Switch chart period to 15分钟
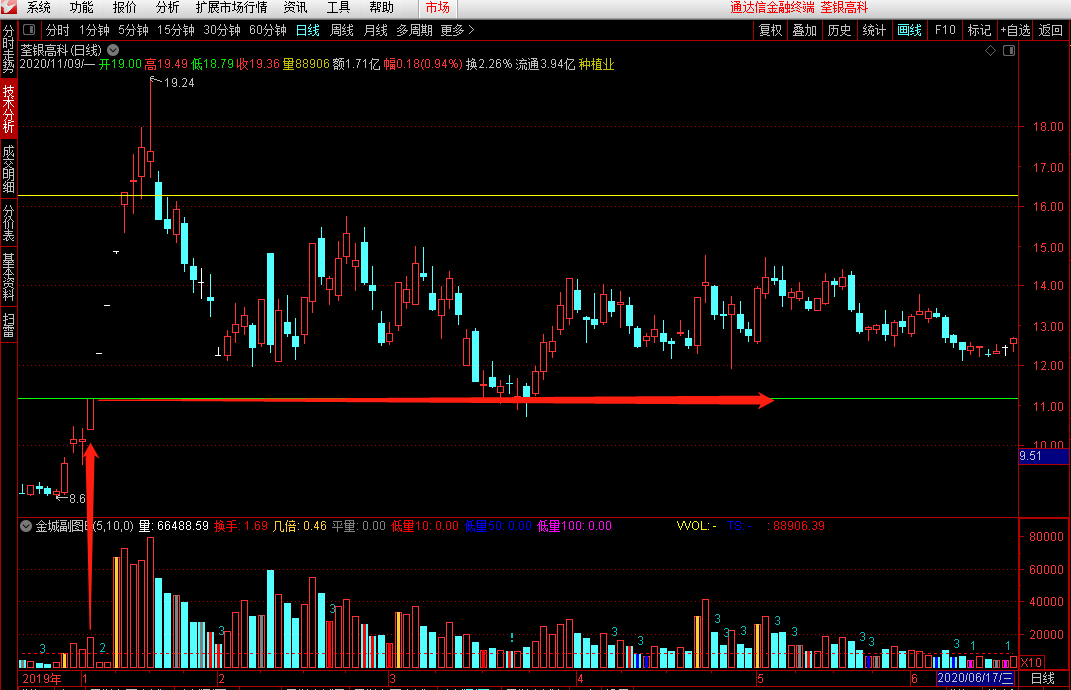This screenshot has width=1071, height=690. tap(176, 30)
